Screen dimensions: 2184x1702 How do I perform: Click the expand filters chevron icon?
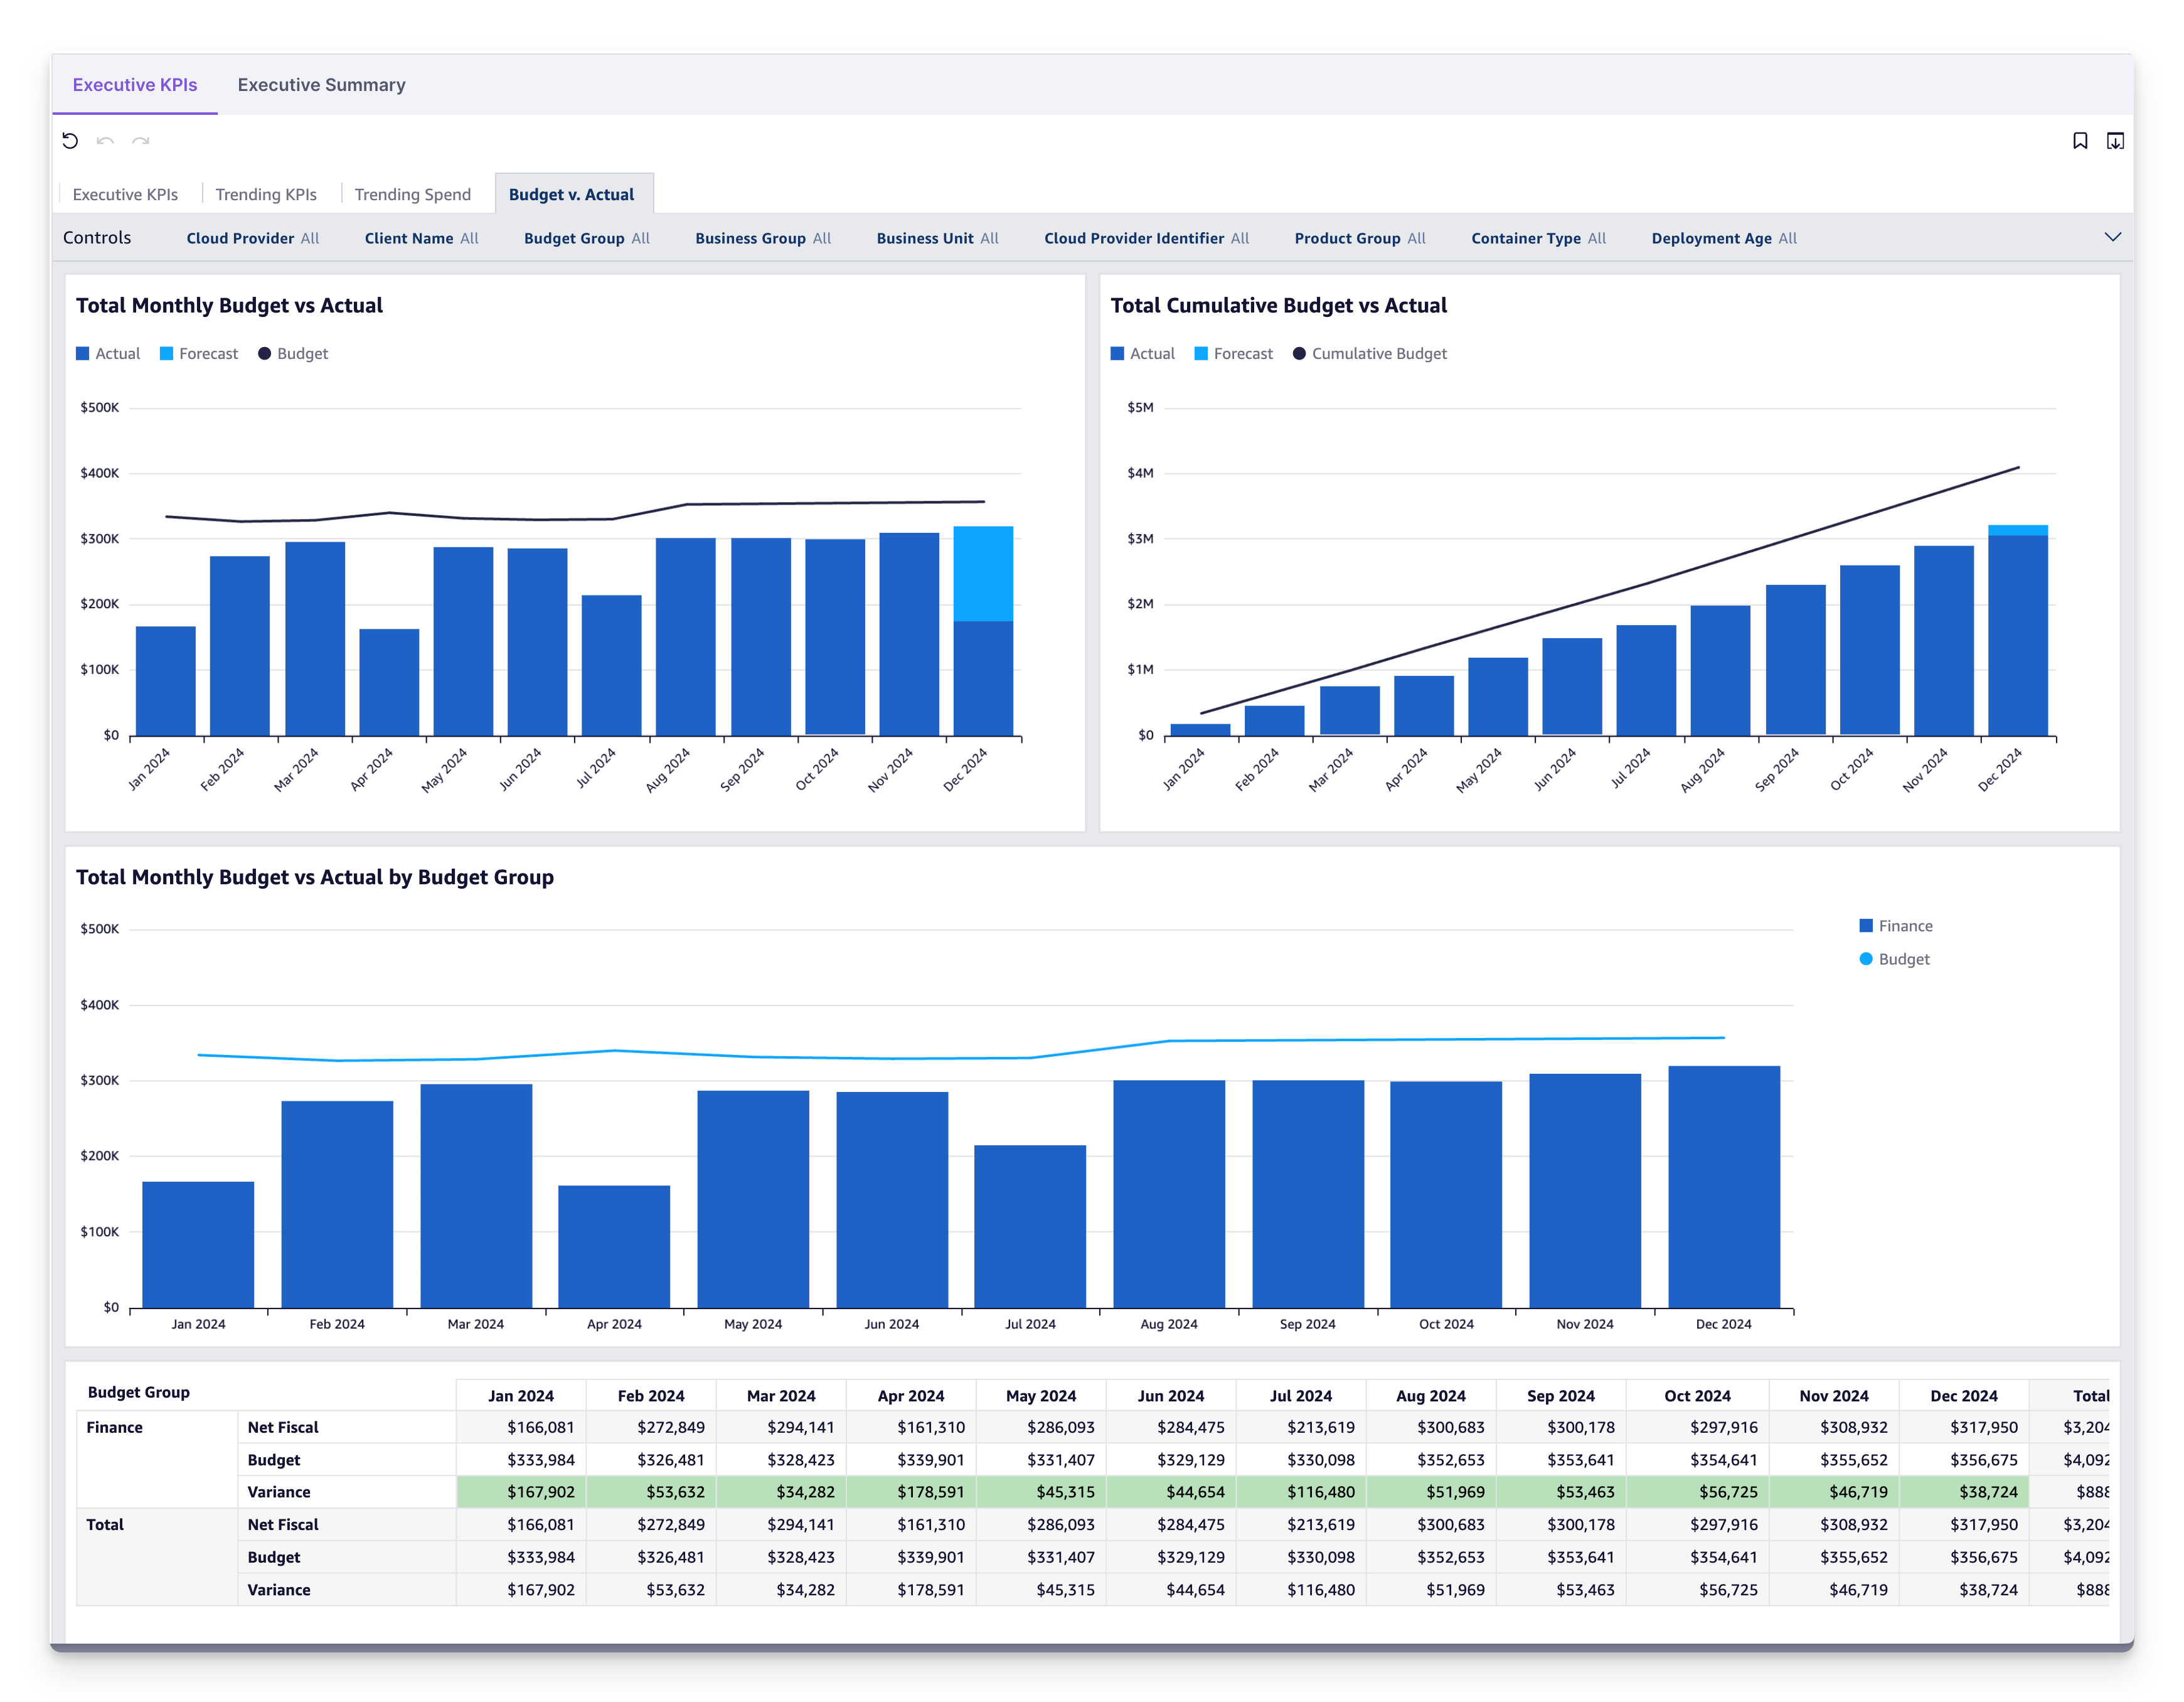(2113, 236)
